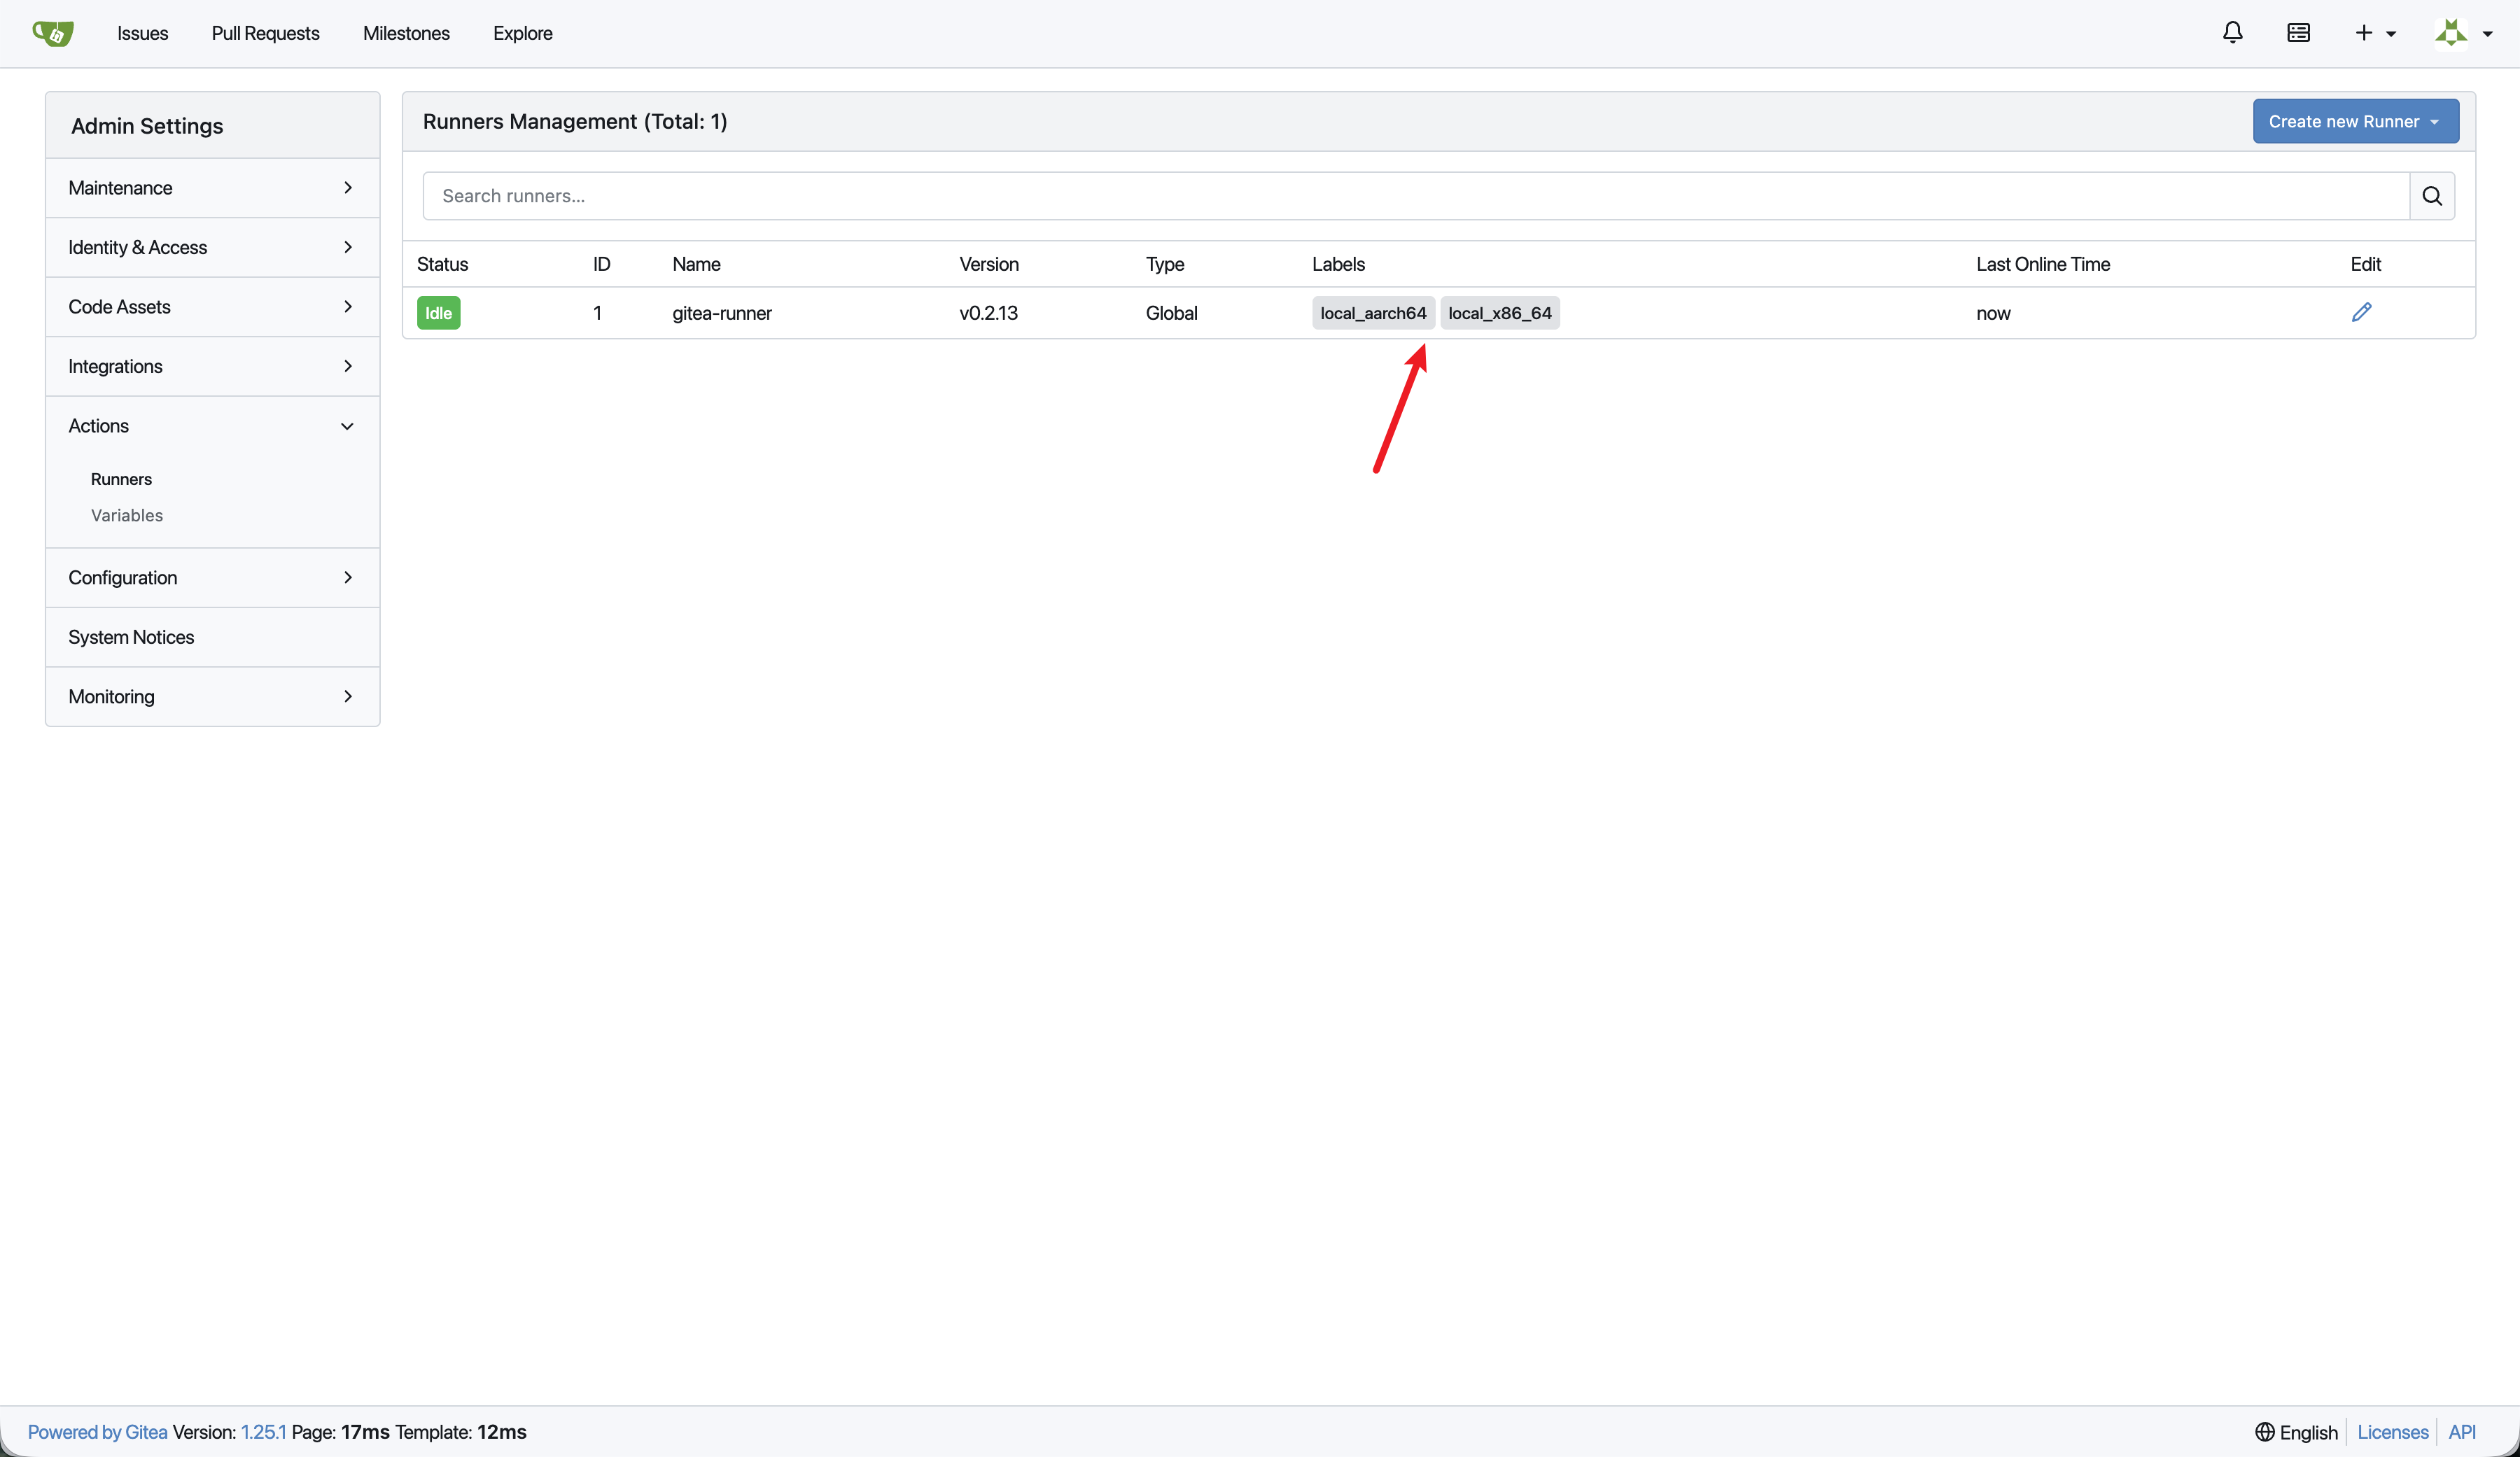
Task: Open the notifications bell icon
Action: tap(2232, 33)
